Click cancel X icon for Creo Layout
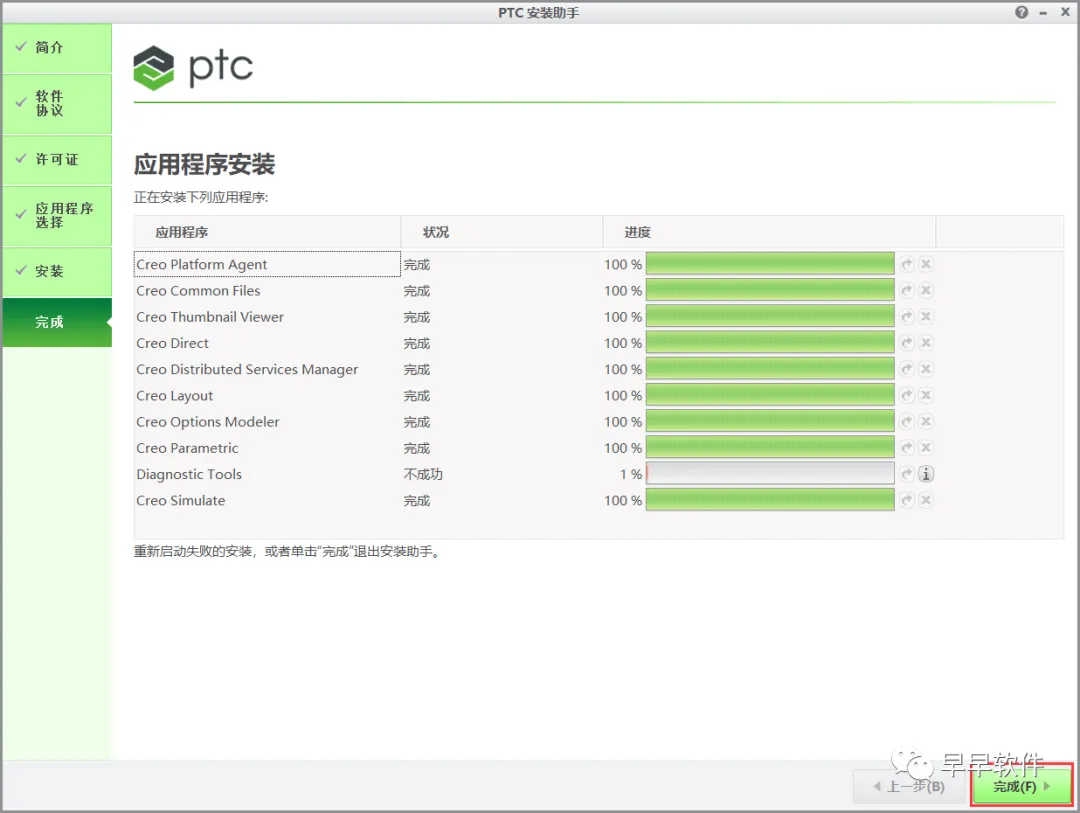Image resolution: width=1080 pixels, height=813 pixels. coord(926,395)
